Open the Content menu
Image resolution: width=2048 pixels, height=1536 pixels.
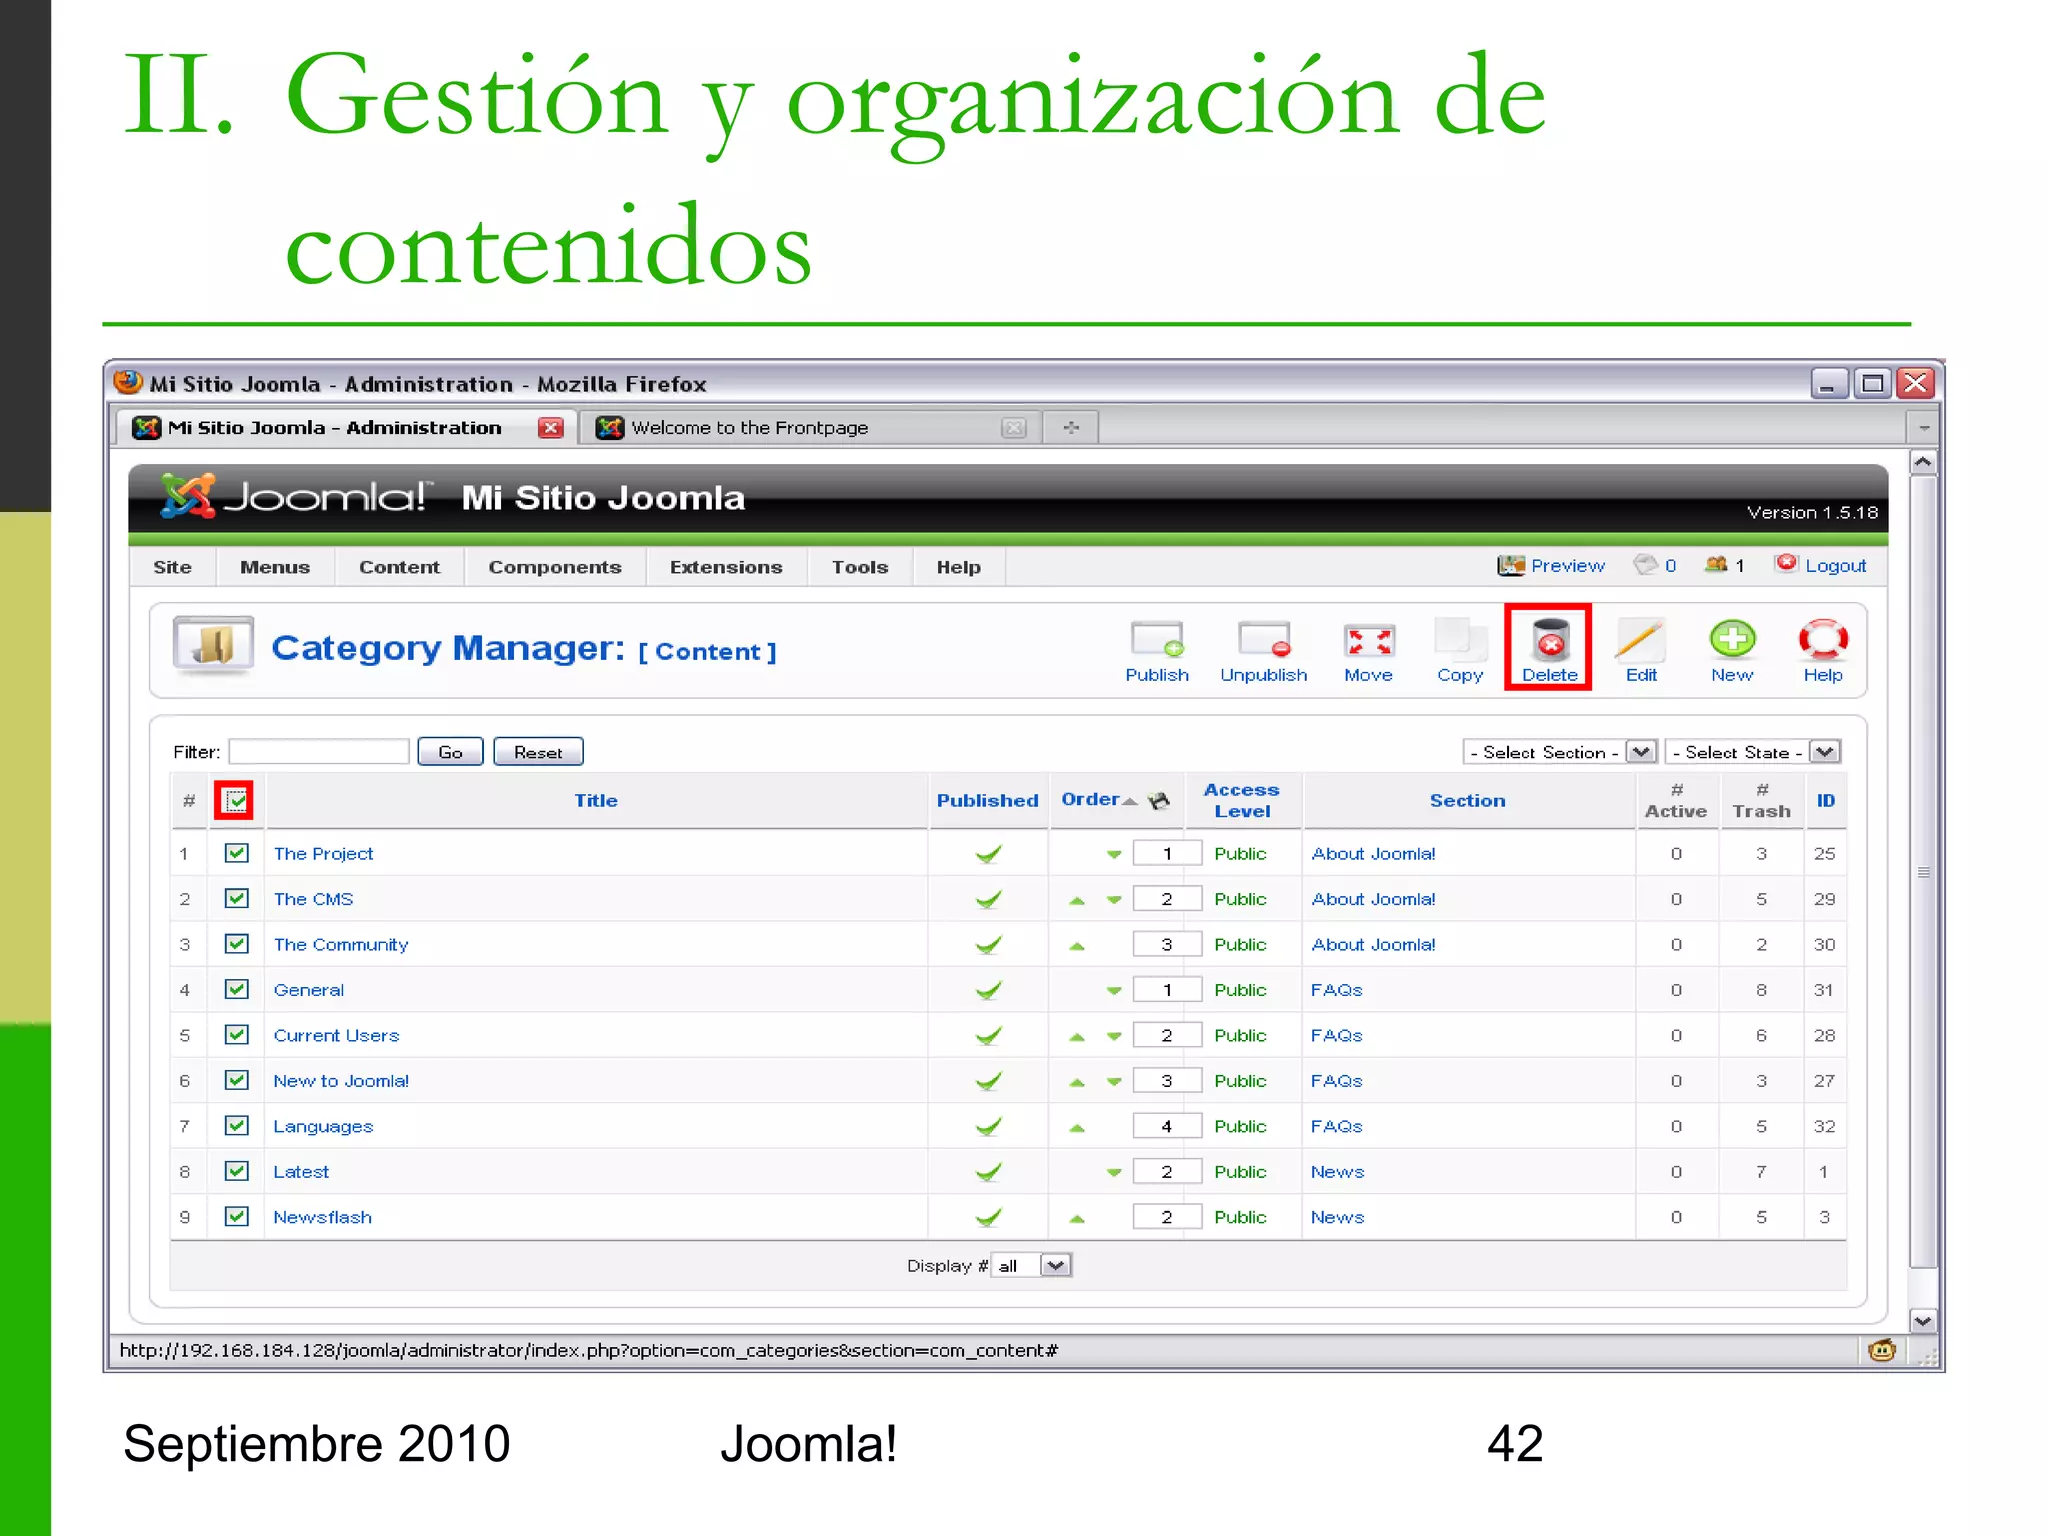coord(399,567)
